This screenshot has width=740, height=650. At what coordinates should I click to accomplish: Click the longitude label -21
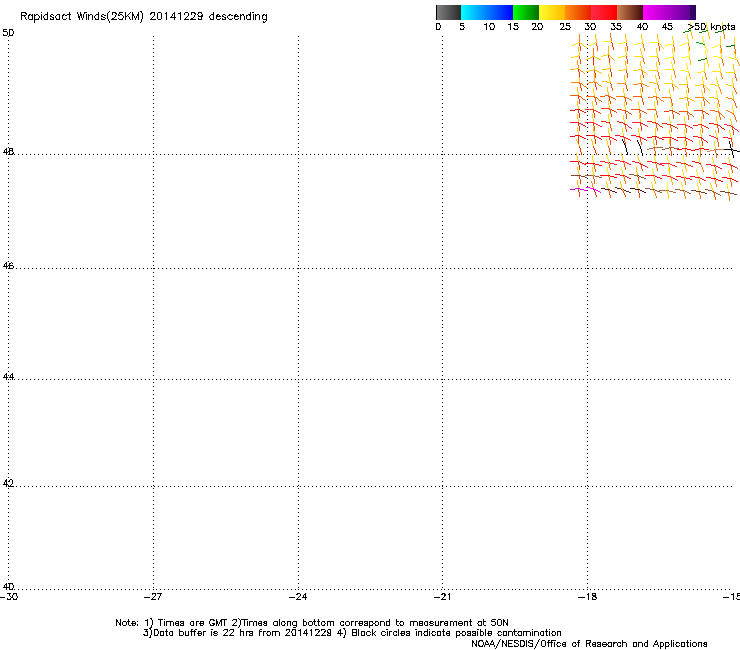click(x=442, y=597)
